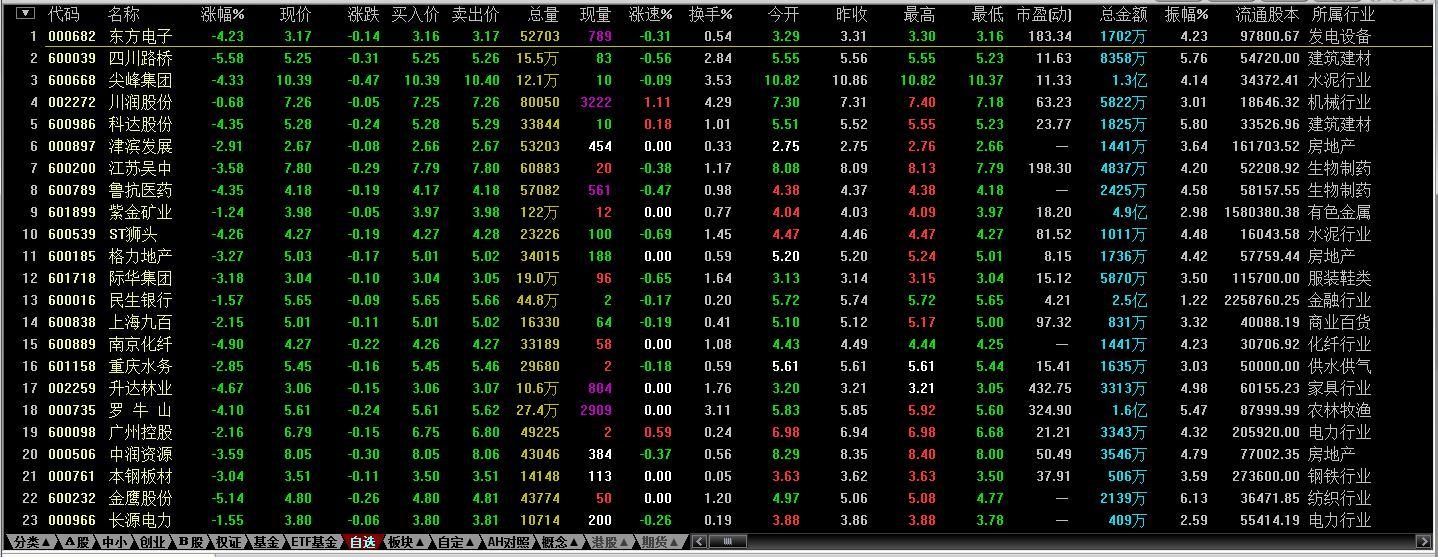Sort by the 总金额 column header

[x=1122, y=14]
